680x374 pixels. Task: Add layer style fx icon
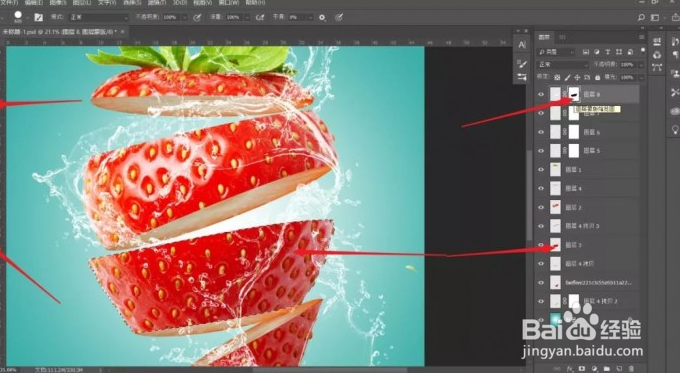570,369
